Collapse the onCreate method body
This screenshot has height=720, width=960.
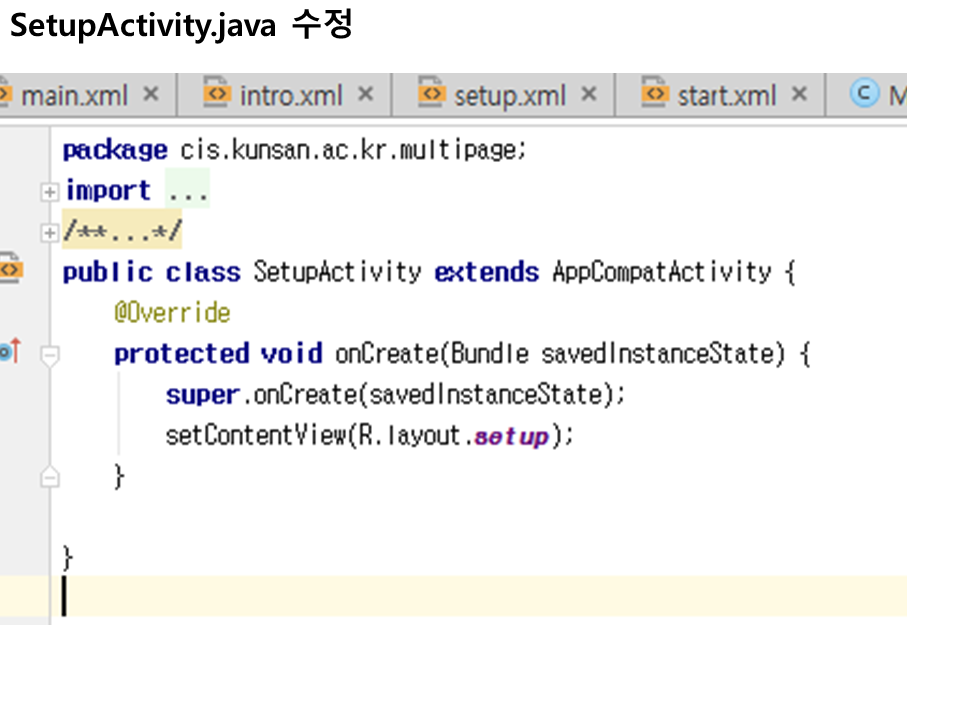point(49,354)
